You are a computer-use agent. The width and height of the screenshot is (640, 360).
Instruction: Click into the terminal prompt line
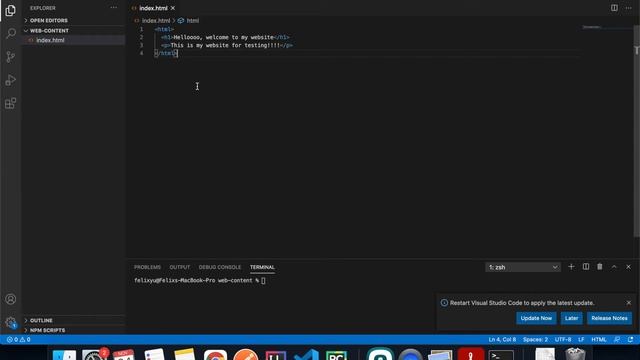(x=200, y=280)
